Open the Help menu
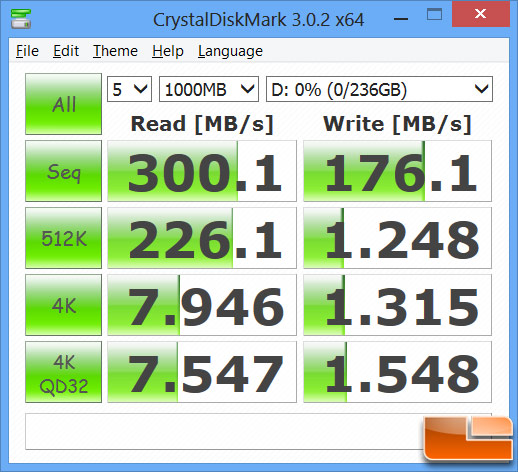The image size is (518, 472). click(x=168, y=51)
